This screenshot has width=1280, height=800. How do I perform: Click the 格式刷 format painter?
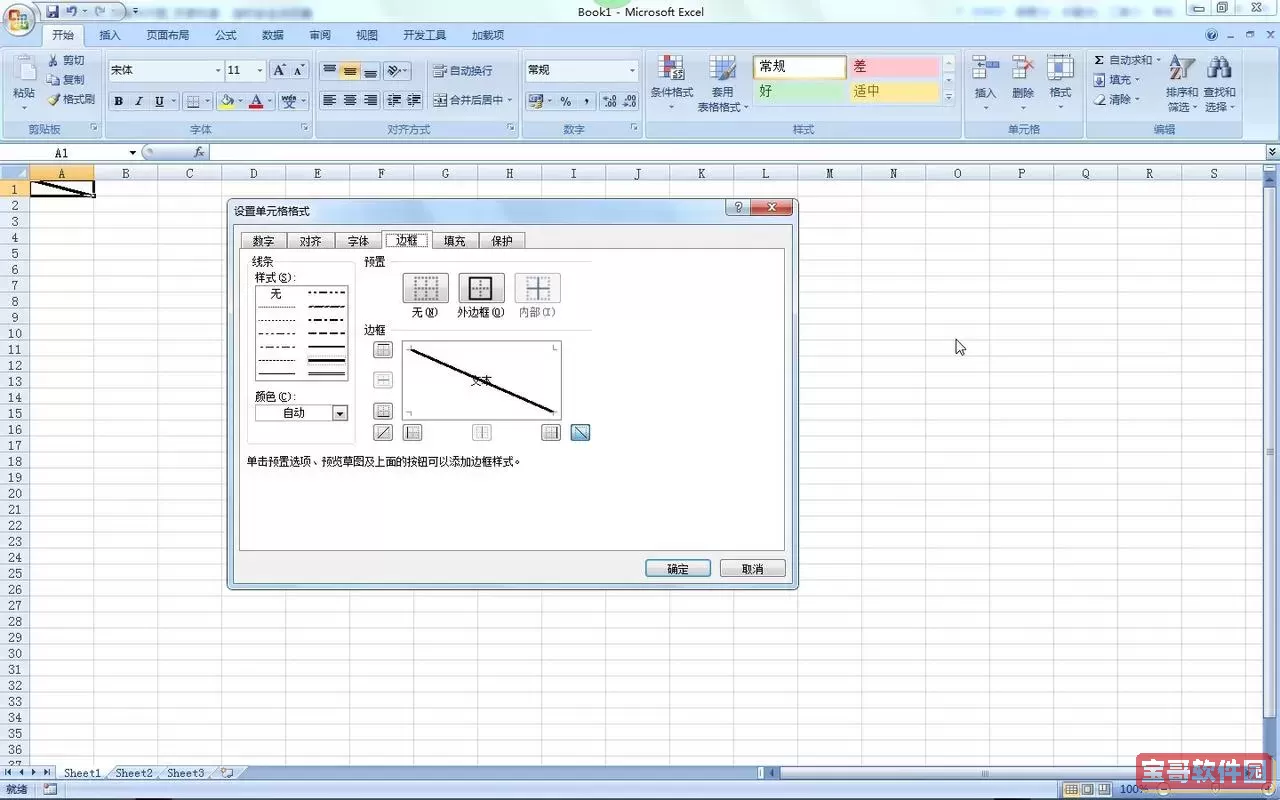(x=71, y=100)
